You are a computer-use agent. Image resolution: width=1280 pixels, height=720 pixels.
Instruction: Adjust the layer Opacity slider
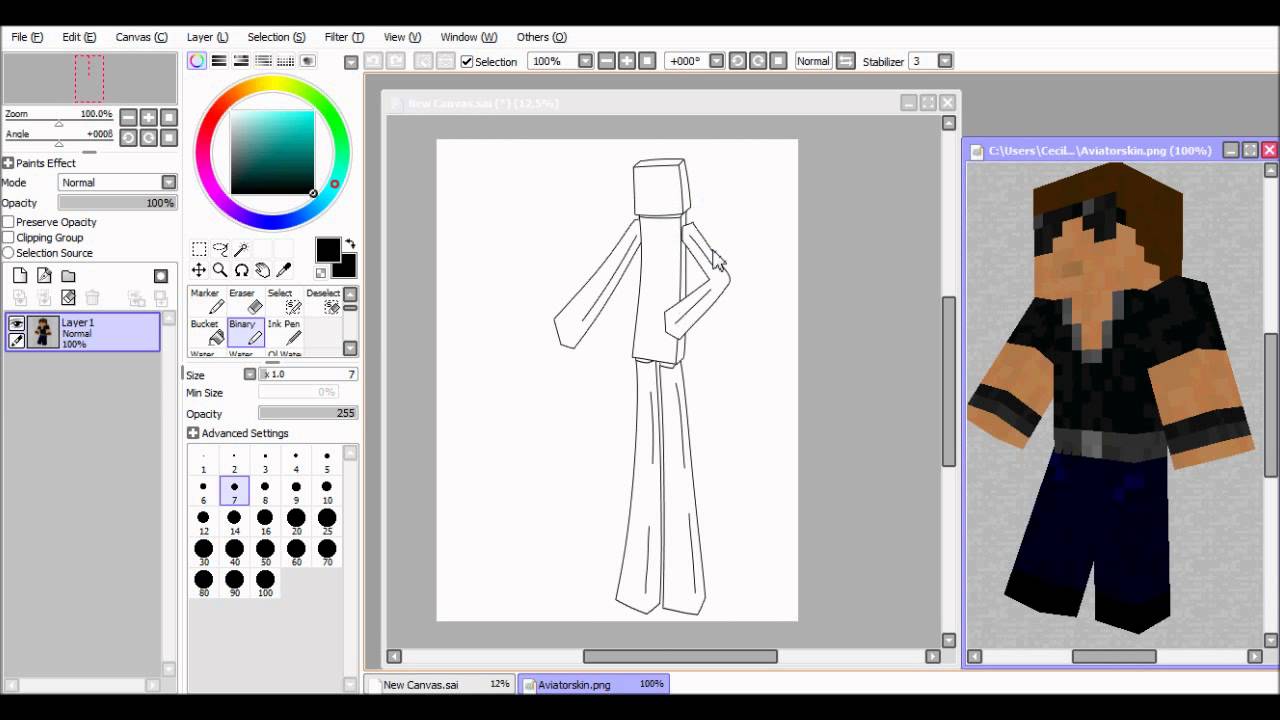coord(118,203)
